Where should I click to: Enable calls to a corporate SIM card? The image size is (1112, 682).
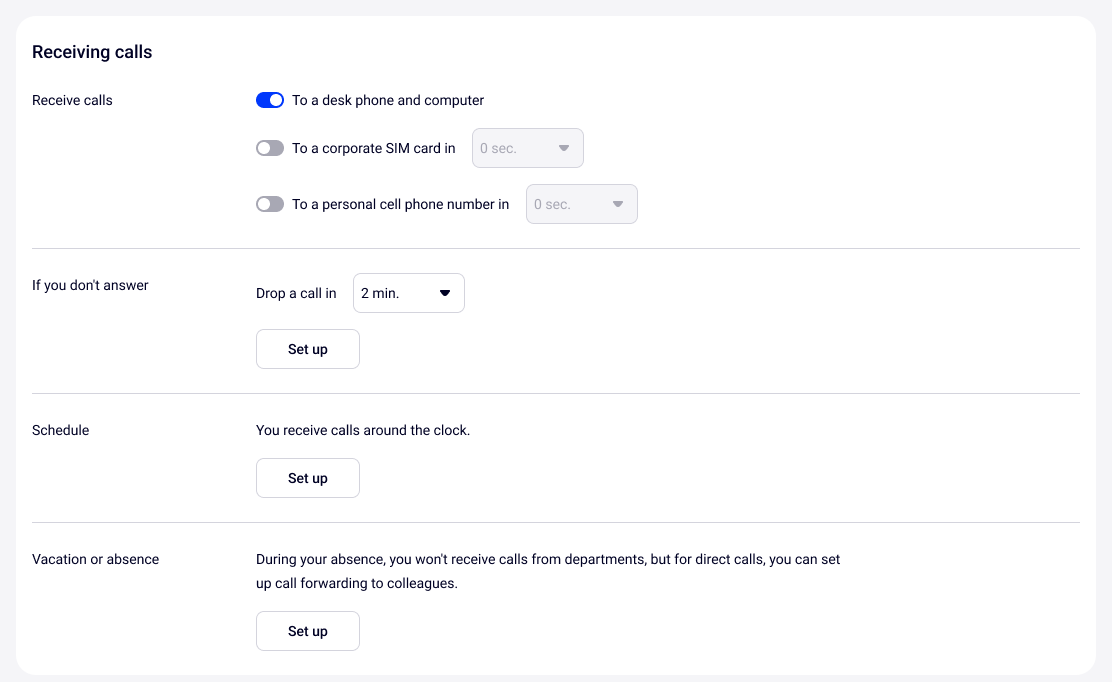tap(270, 148)
